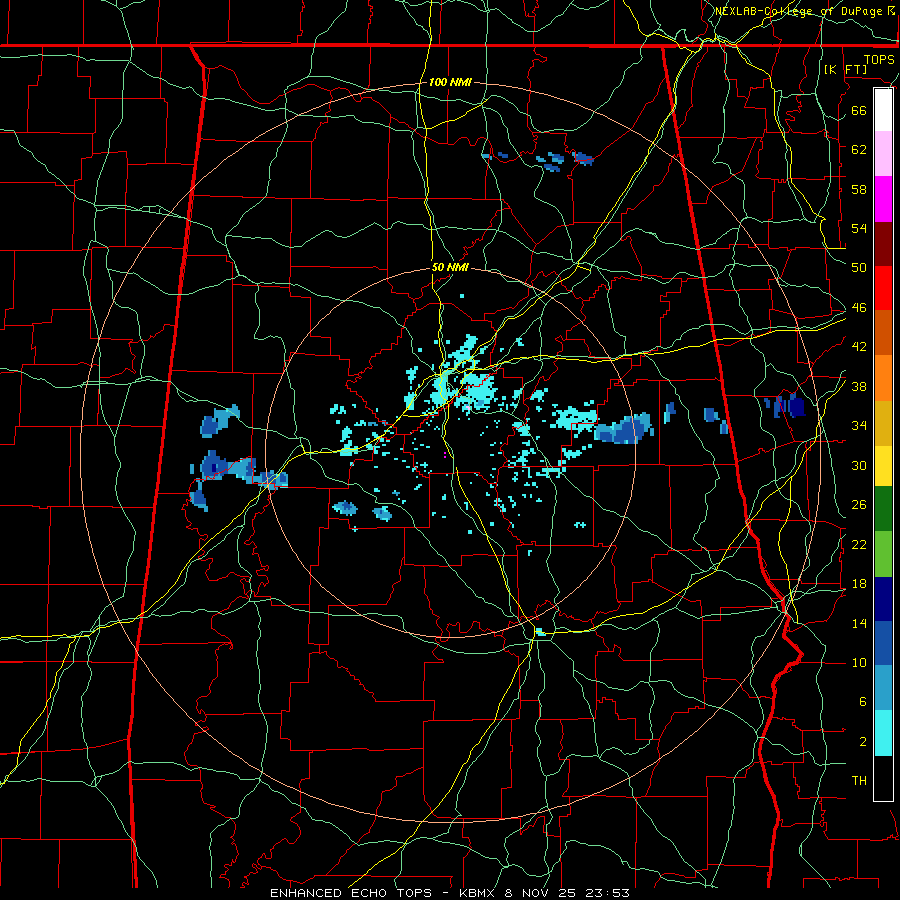900x900 pixels.
Task: Click the legend value '66'
Action: (859, 110)
